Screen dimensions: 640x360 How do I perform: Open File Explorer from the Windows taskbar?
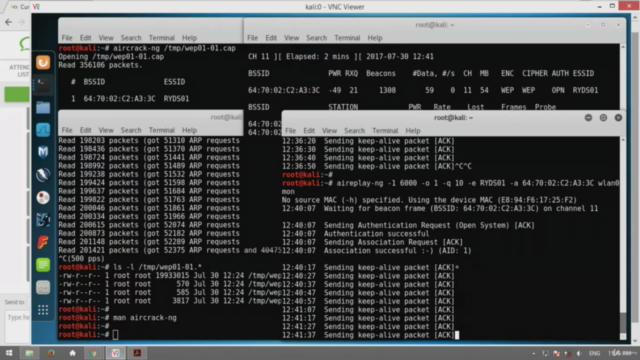pos(29,353)
